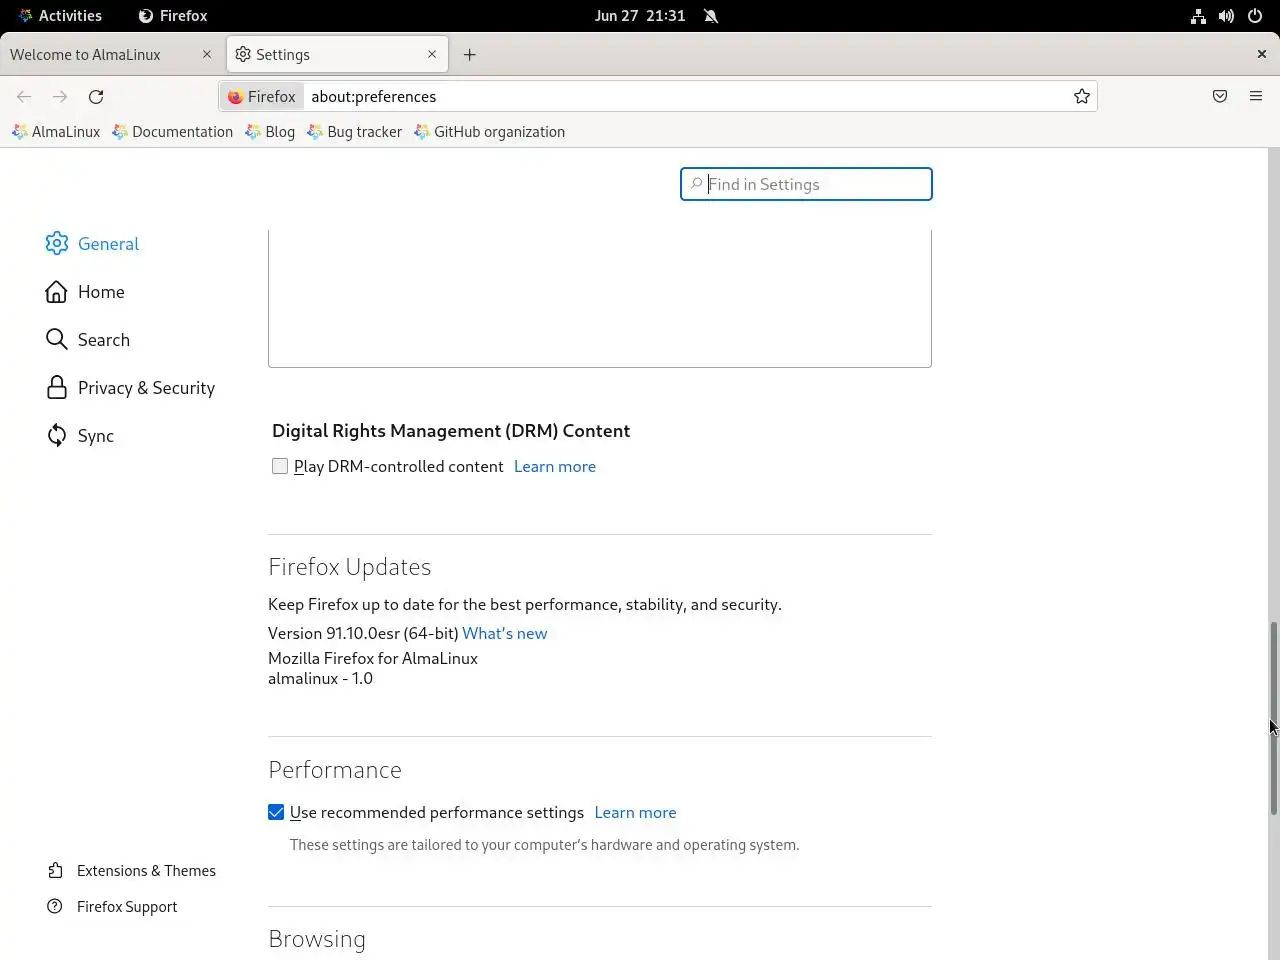Screen dimensions: 1280x960
Task: Select the Settings tab
Action: (x=337, y=55)
